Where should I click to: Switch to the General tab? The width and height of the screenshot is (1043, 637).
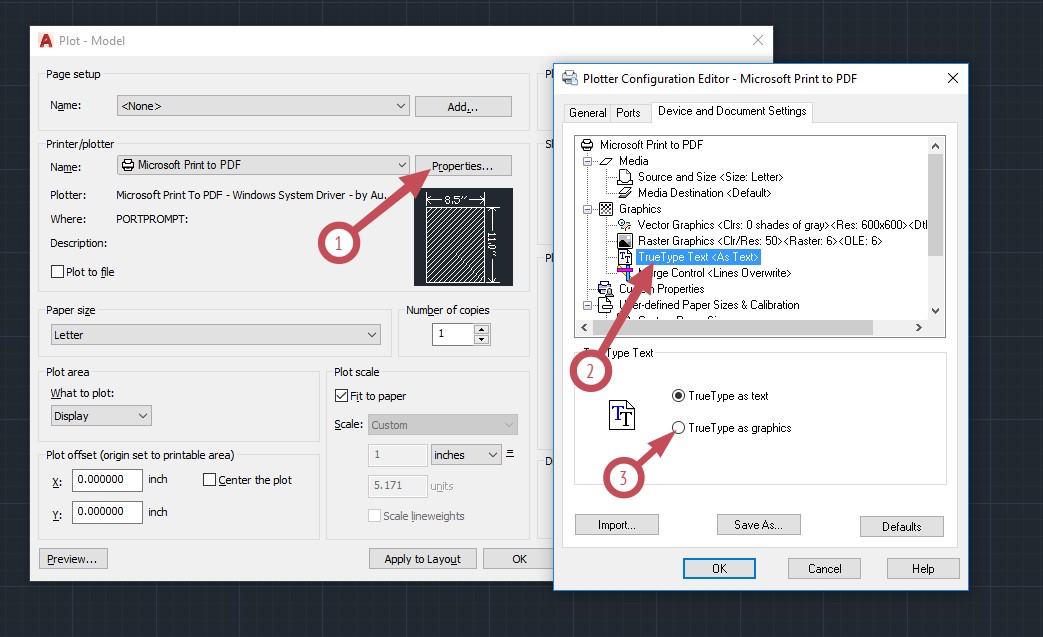[x=587, y=113]
